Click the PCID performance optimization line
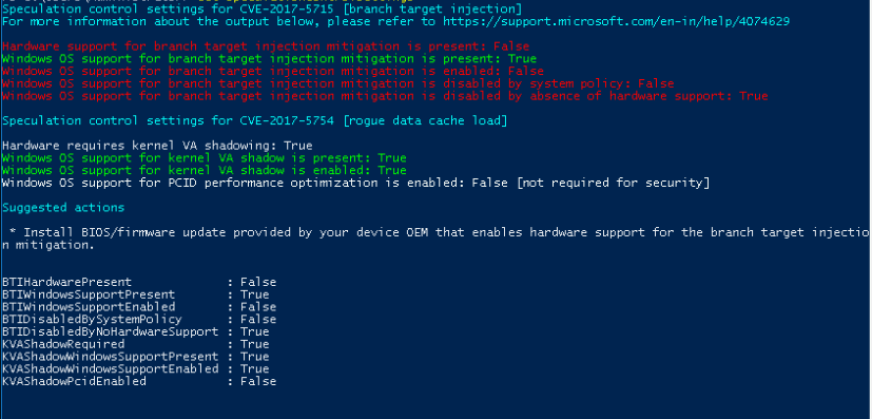Screen dimensions: 872x419 pos(355,182)
